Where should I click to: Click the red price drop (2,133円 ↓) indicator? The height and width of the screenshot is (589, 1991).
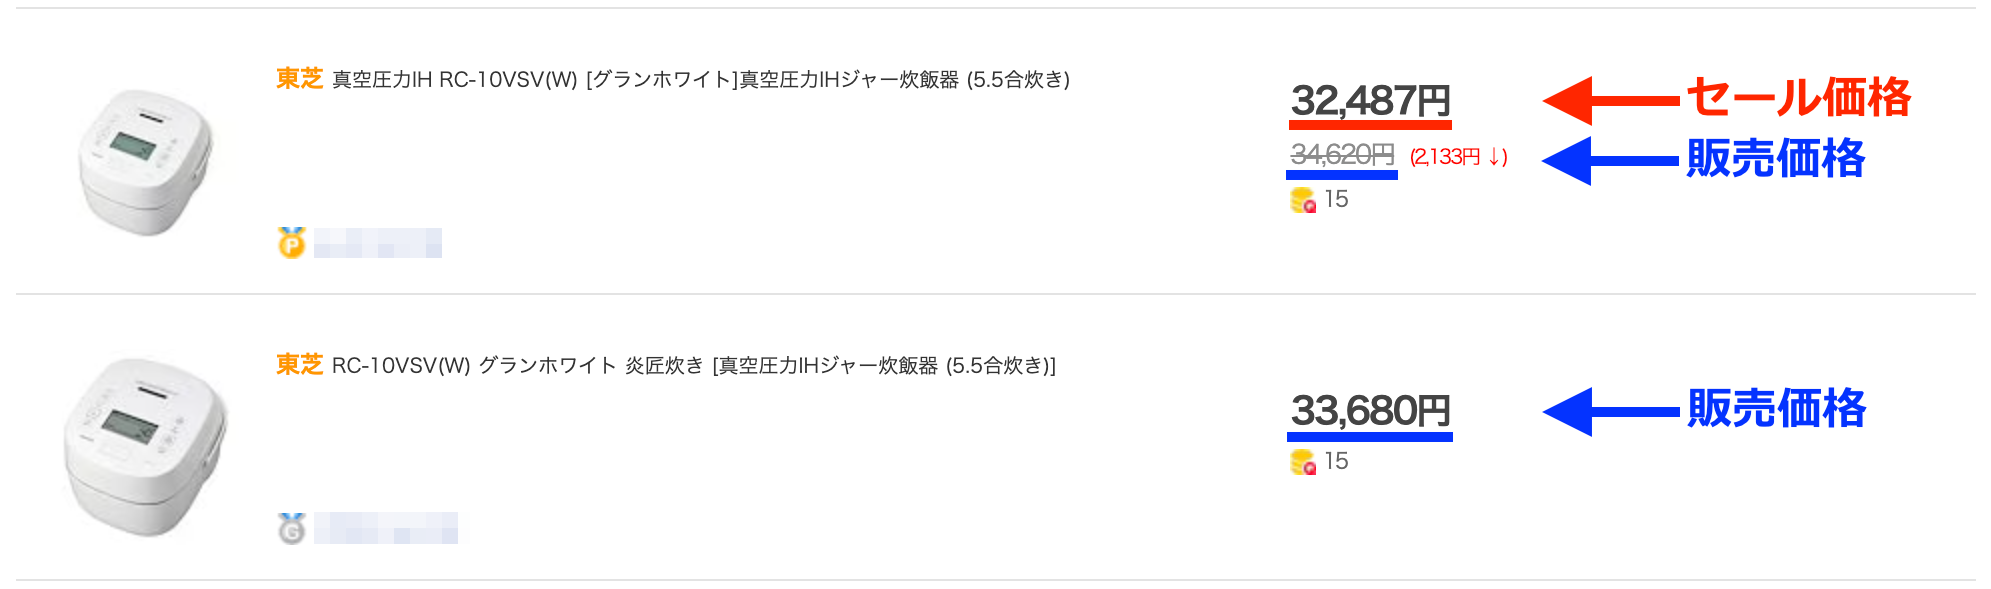click(1458, 157)
